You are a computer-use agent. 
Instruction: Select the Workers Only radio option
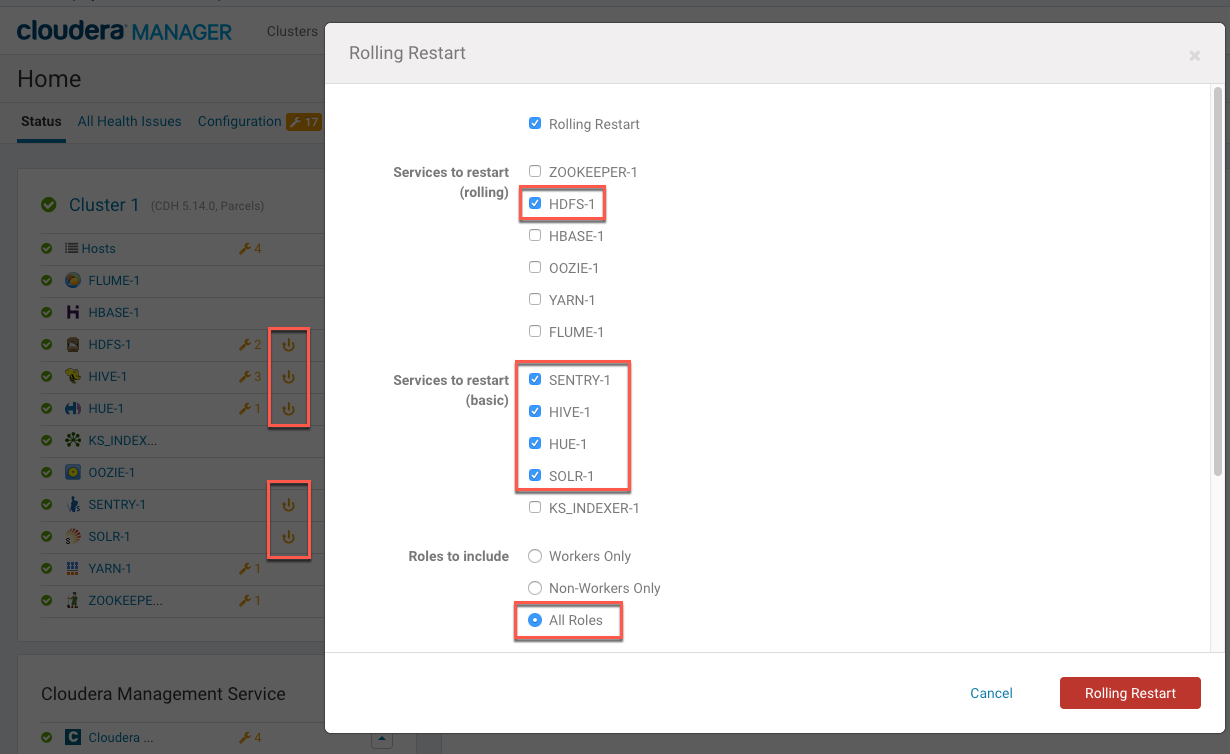coord(535,556)
